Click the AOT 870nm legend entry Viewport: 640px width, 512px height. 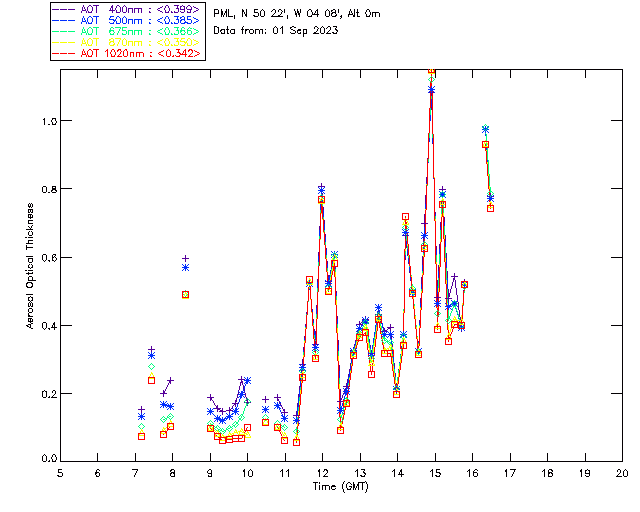tap(128, 42)
